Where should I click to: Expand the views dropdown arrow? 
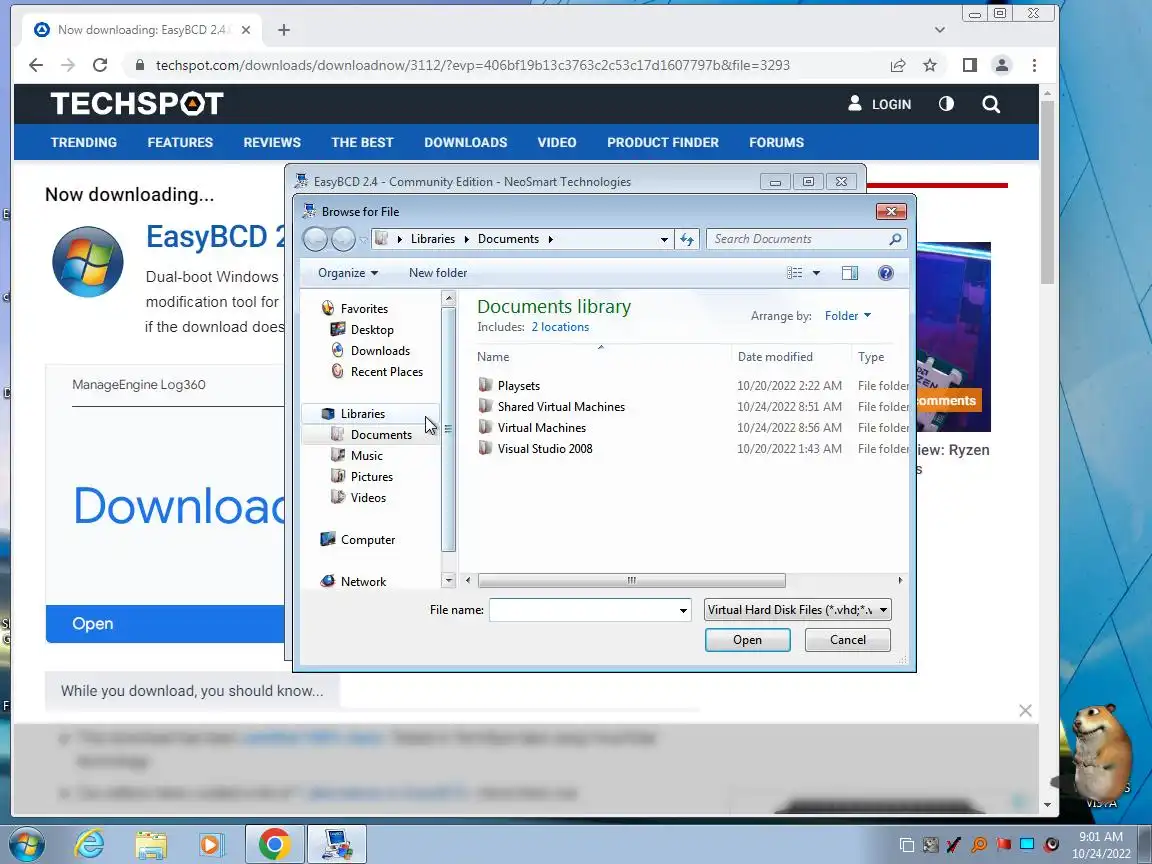pos(816,273)
